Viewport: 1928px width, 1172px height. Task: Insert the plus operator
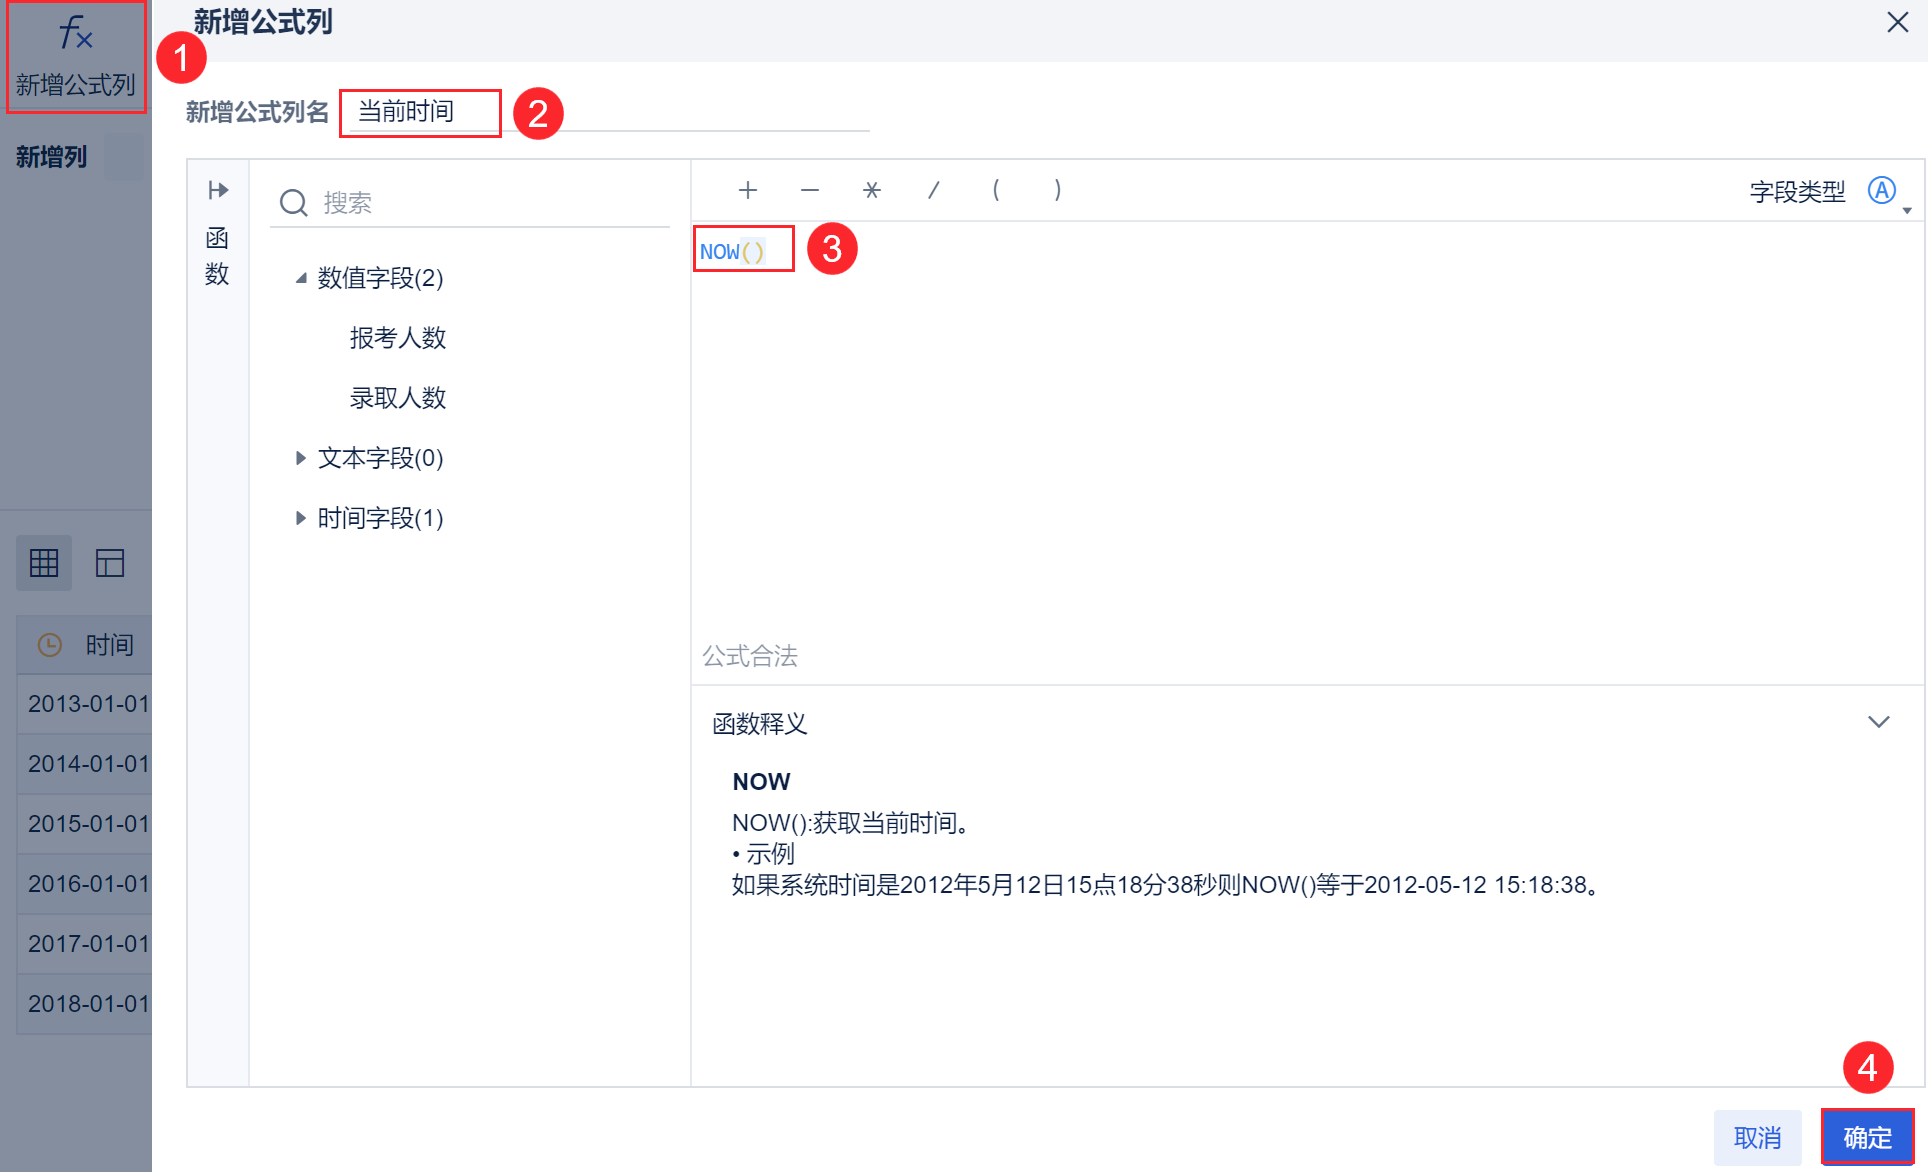pos(748,190)
